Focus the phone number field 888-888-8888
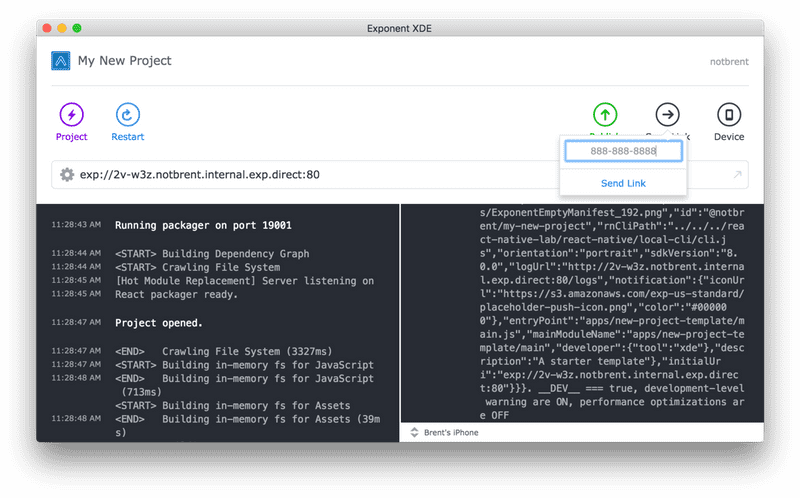800x498 pixels. point(623,151)
